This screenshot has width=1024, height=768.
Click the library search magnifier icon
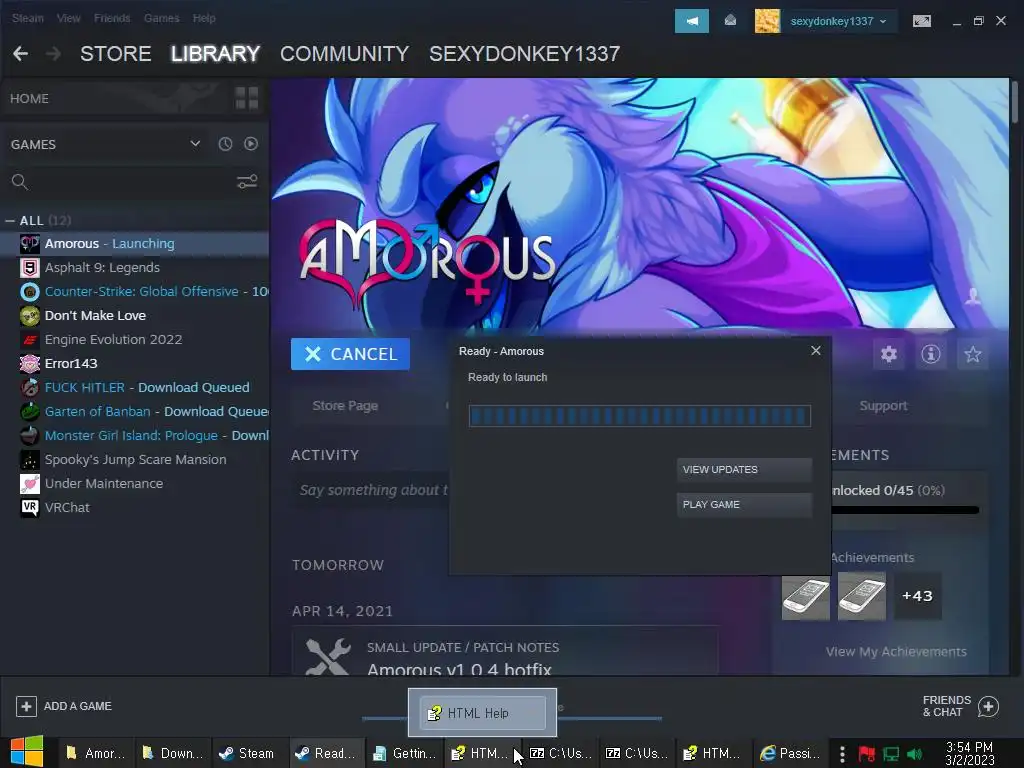coord(20,182)
